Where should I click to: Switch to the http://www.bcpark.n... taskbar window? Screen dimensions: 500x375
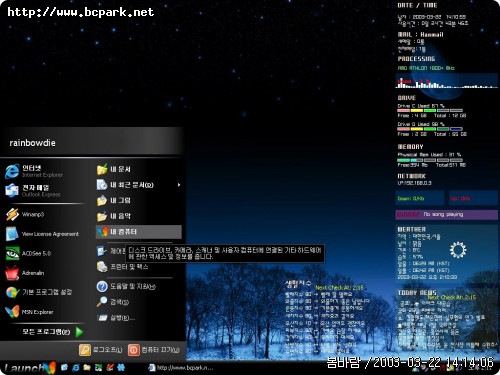point(181,368)
